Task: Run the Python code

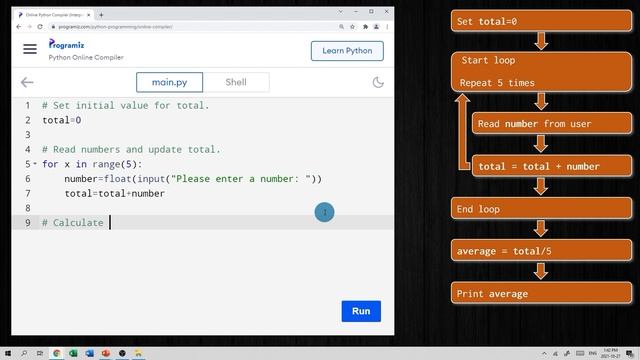Action: (x=361, y=311)
